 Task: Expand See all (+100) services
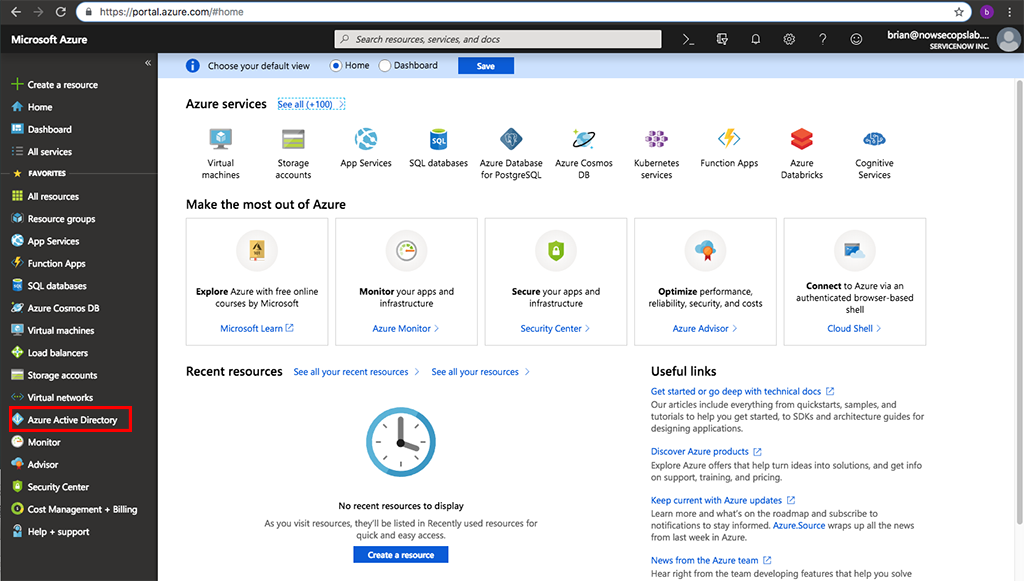311,104
